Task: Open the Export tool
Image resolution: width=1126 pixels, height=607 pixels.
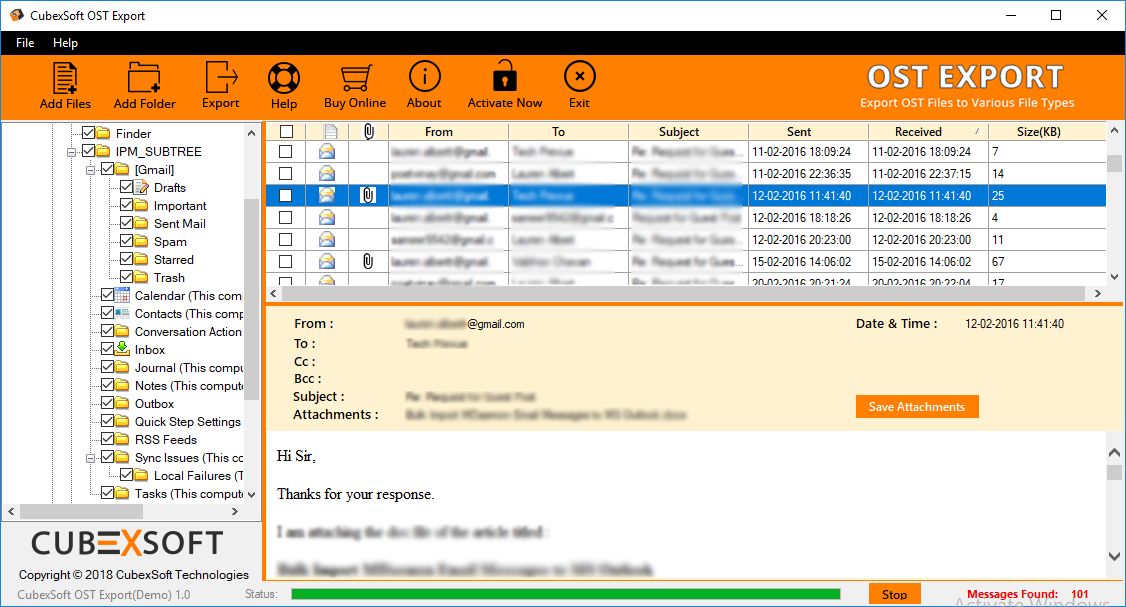Action: [x=220, y=77]
